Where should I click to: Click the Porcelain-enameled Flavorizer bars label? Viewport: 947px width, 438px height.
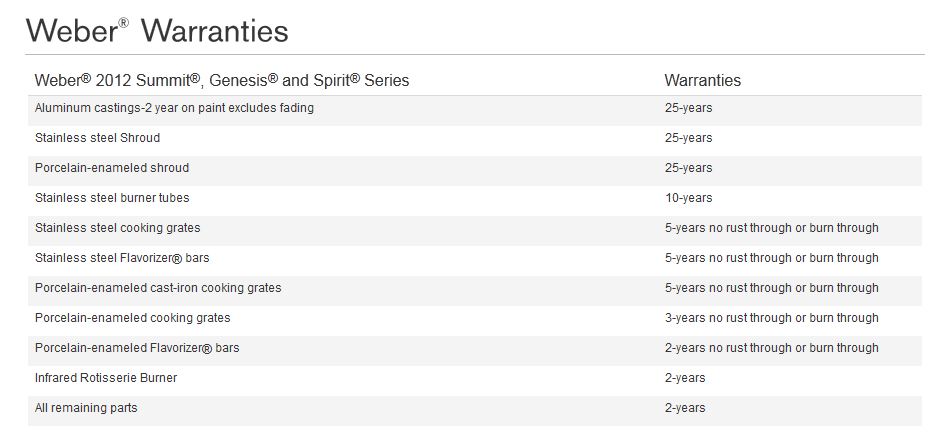pyautogui.click(x=137, y=348)
